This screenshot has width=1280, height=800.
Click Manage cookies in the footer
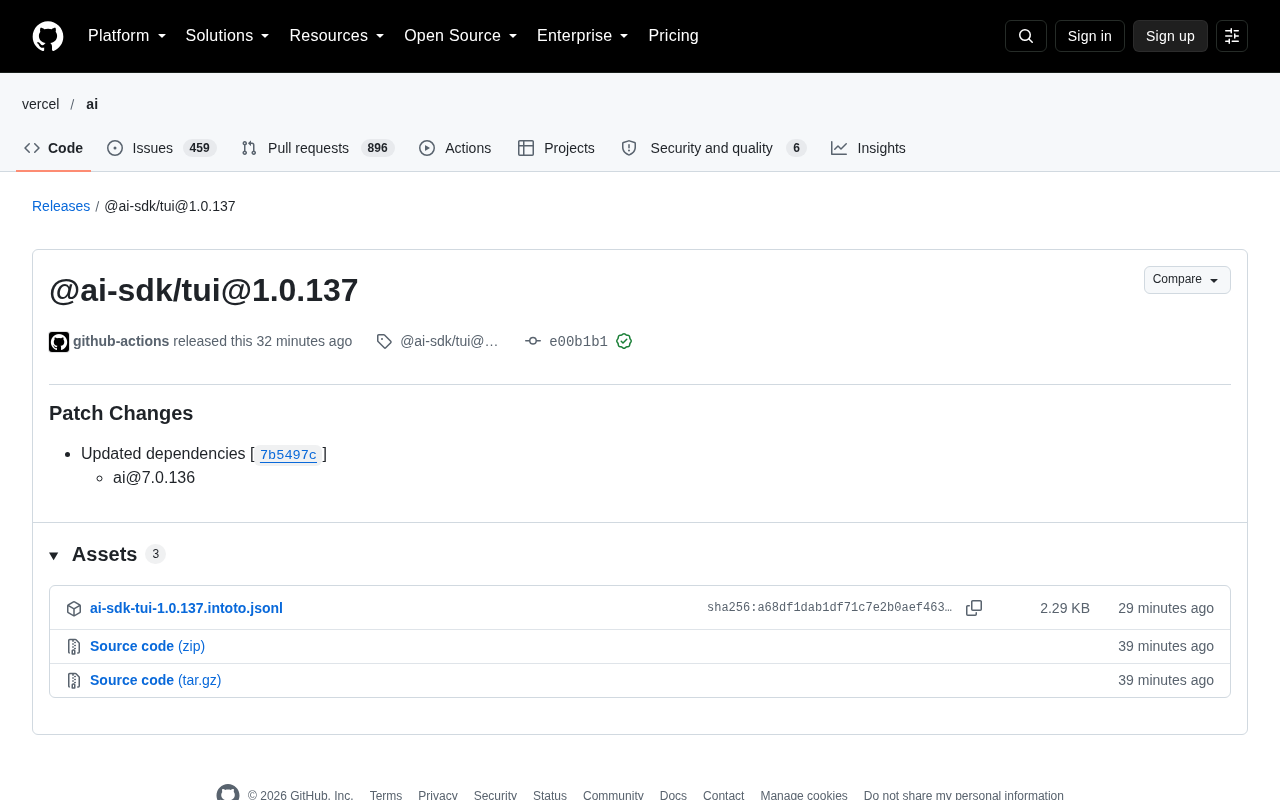tap(804, 795)
